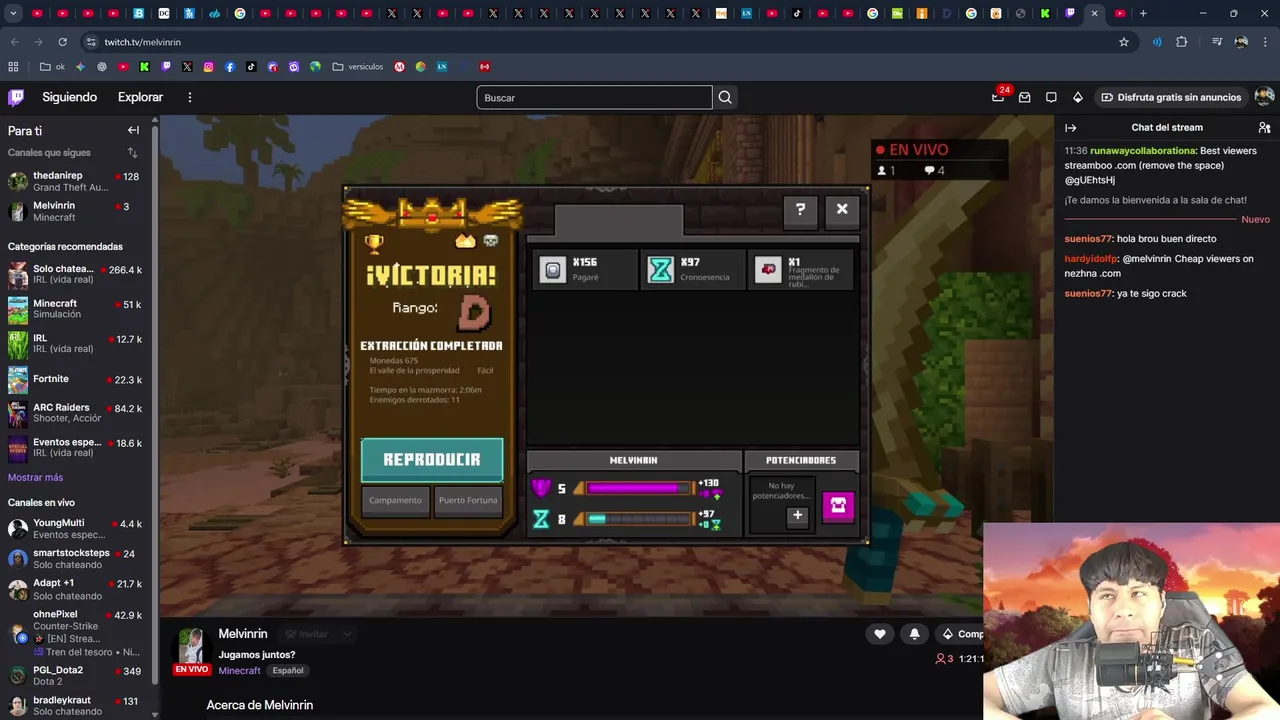Open PGL_Dota2 live channel
1280x720 pixels.
pyautogui.click(x=76, y=675)
